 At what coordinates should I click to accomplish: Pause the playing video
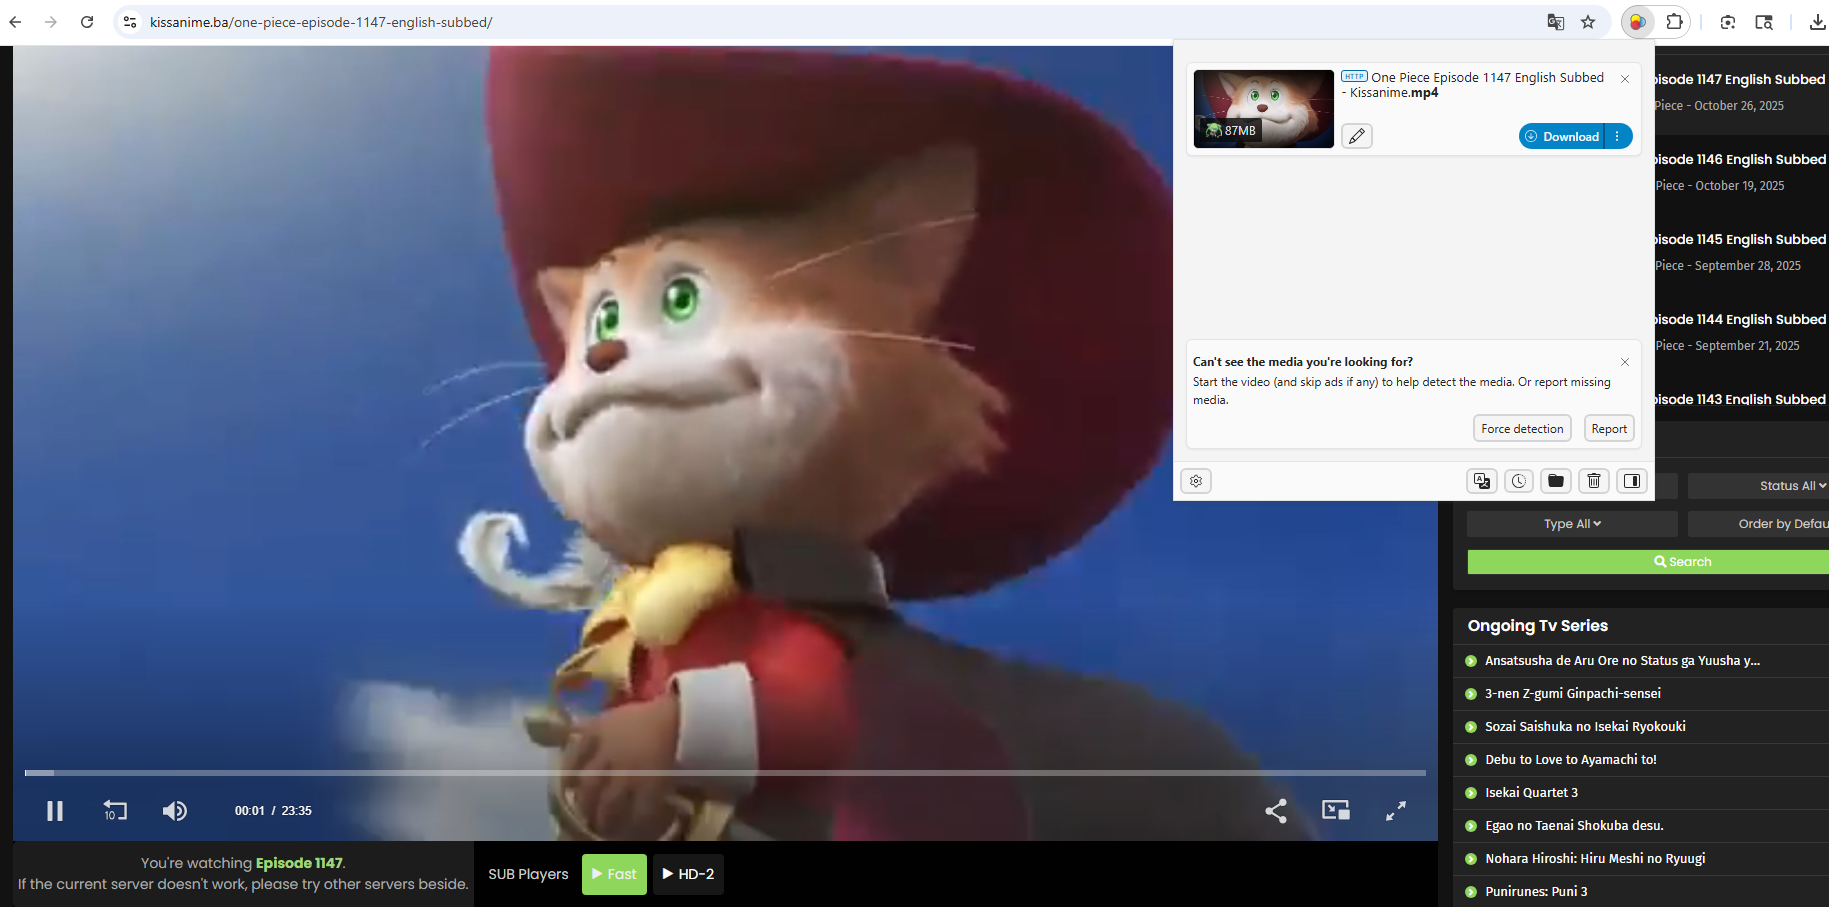click(x=55, y=811)
